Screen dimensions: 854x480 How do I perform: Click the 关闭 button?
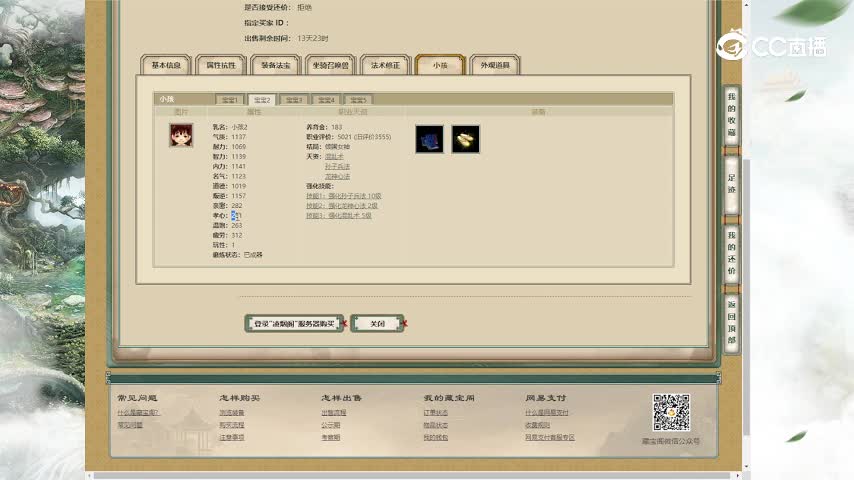point(377,324)
